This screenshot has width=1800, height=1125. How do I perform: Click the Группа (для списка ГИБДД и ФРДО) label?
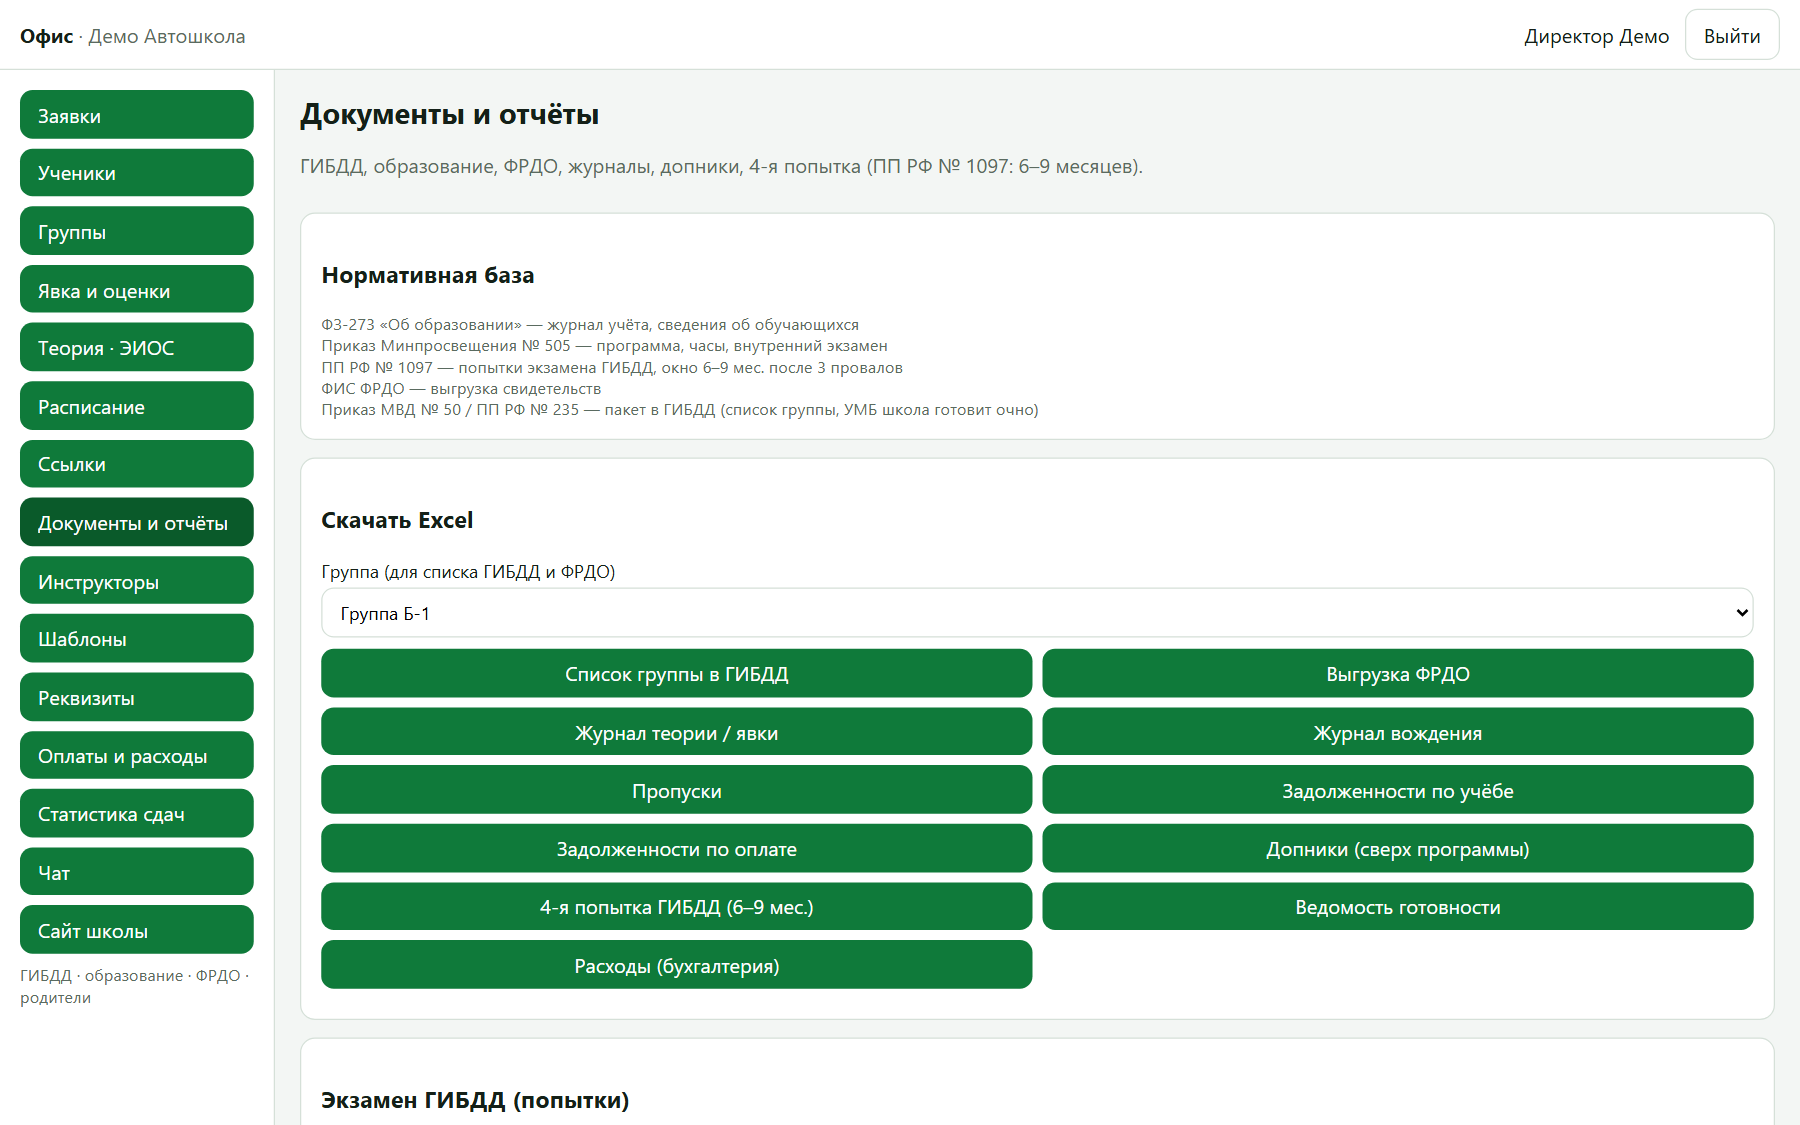468,572
